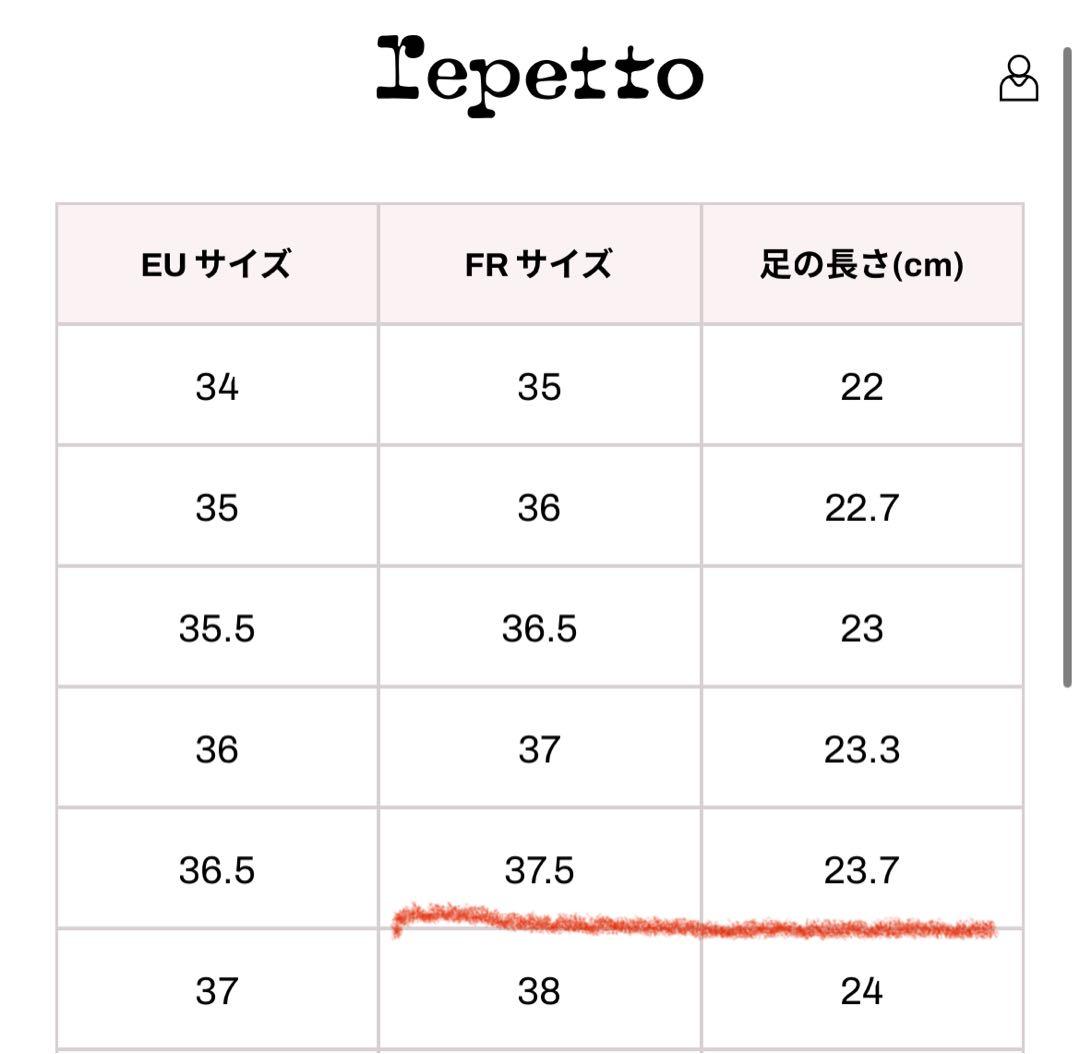1080x1054 pixels.
Task: Click the FR size 37.5 cell
Action: point(539,870)
